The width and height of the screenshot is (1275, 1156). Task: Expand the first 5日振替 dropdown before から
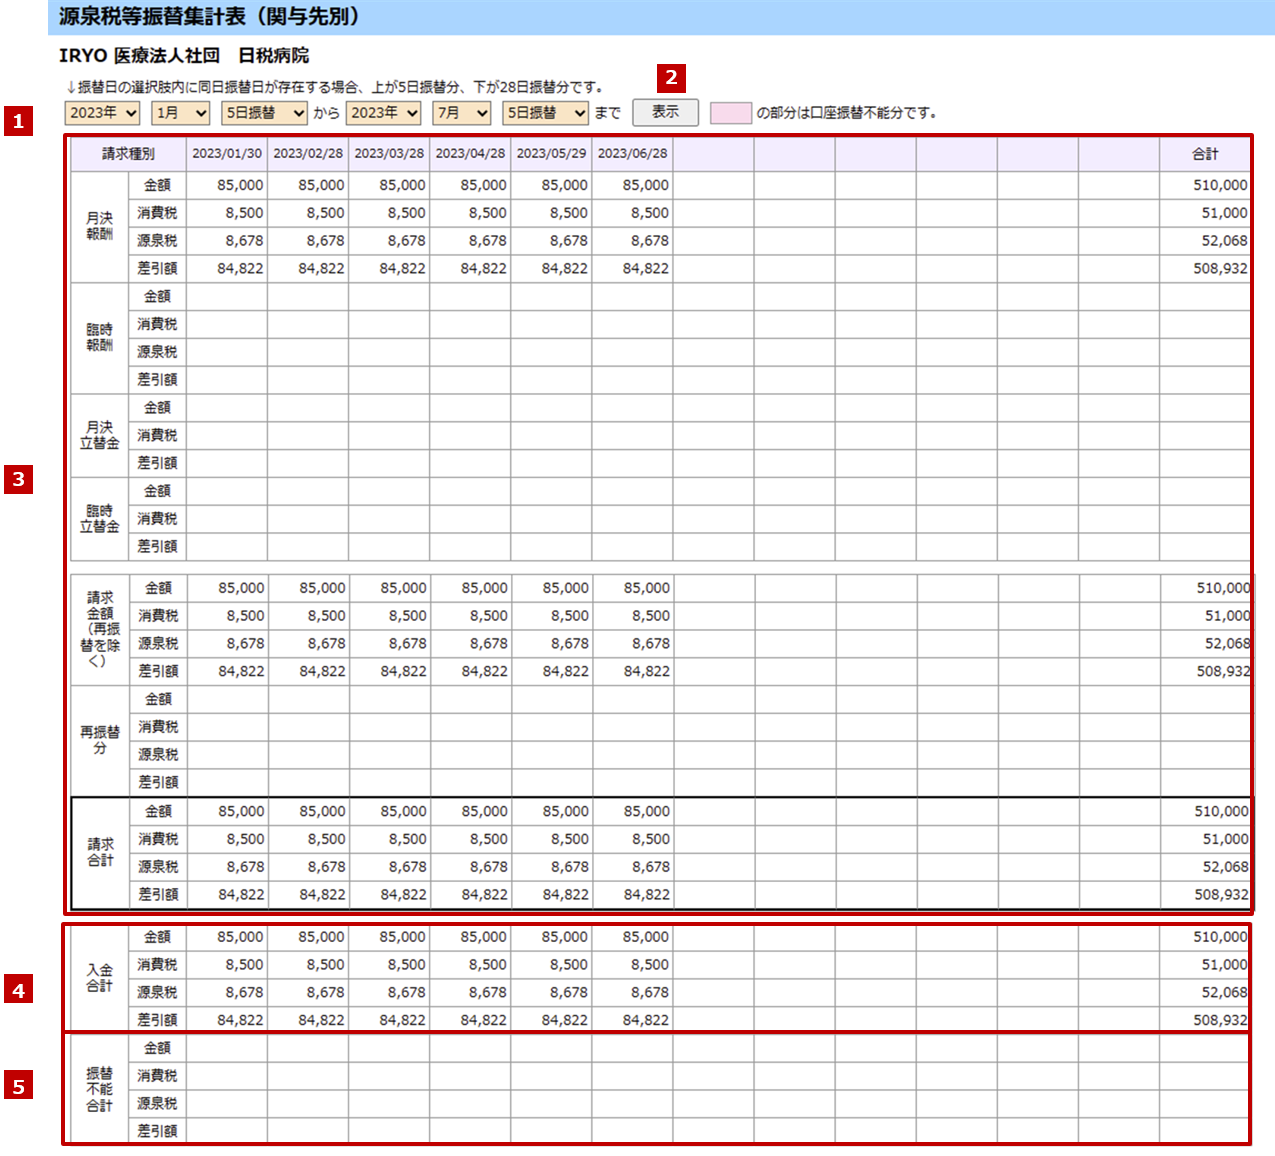pyautogui.click(x=264, y=113)
